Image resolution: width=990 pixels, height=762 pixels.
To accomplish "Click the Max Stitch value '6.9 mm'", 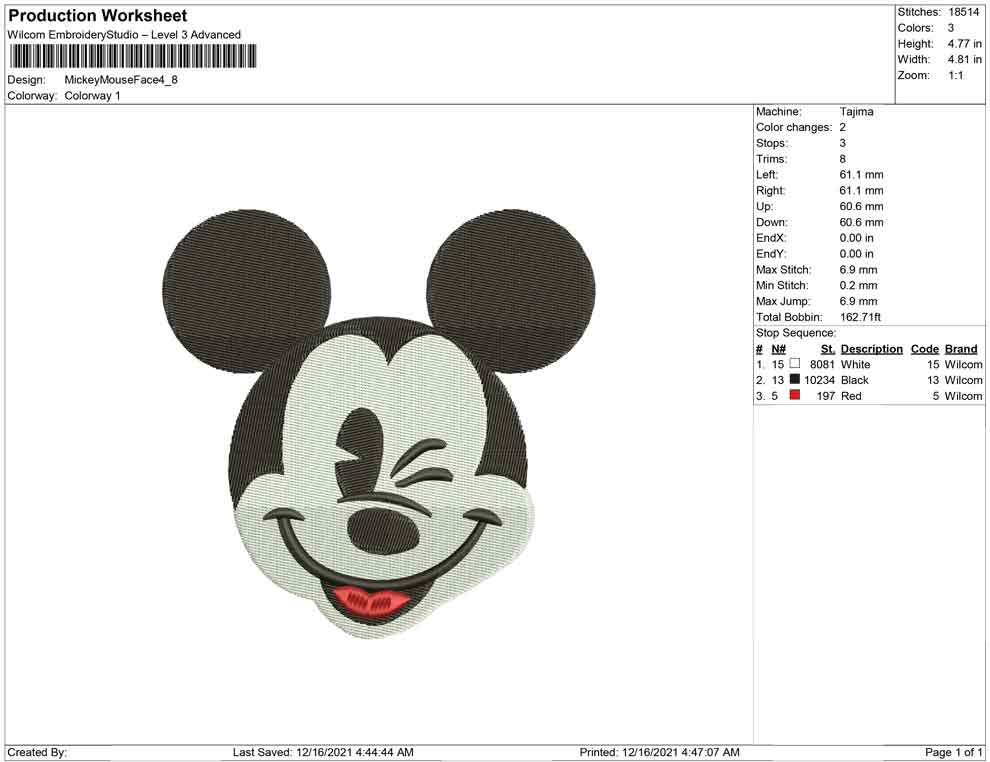I will (x=858, y=270).
